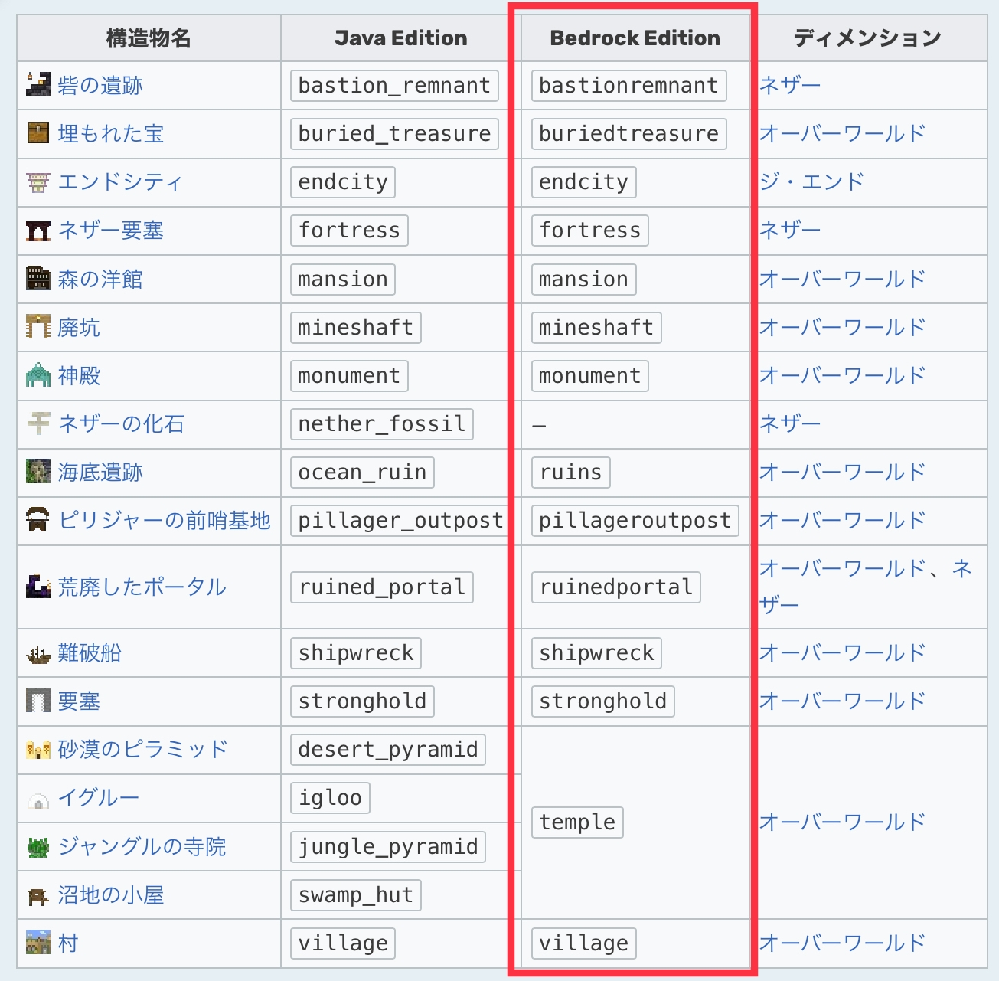Click the Java Edition column header
Viewport: 999px width, 981px height.
click(401, 38)
